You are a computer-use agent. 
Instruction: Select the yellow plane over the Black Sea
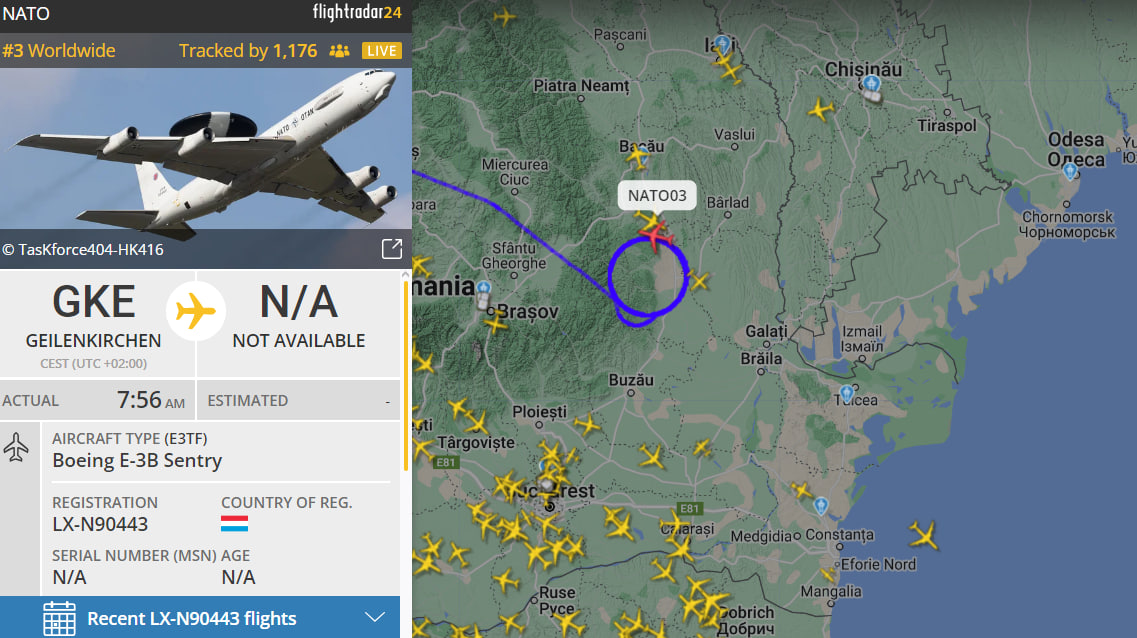924,535
